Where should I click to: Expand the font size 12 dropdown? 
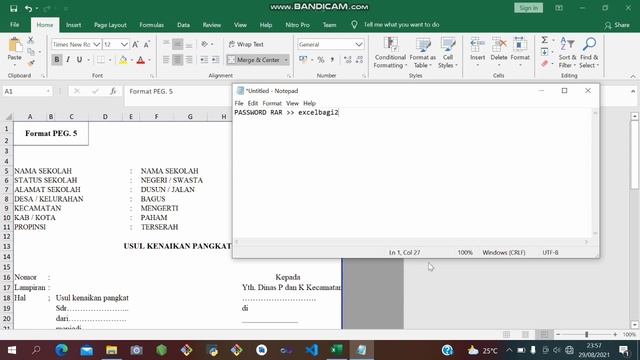pyautogui.click(x=124, y=44)
